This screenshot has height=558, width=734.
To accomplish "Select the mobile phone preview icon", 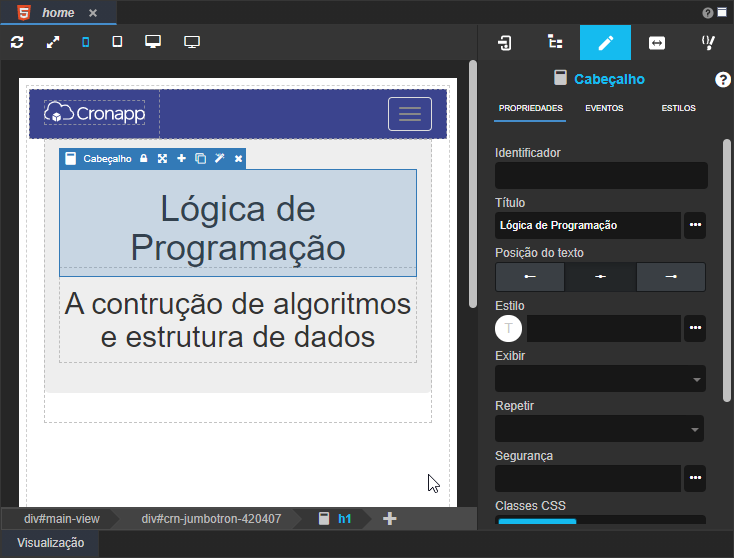I will [x=86, y=42].
